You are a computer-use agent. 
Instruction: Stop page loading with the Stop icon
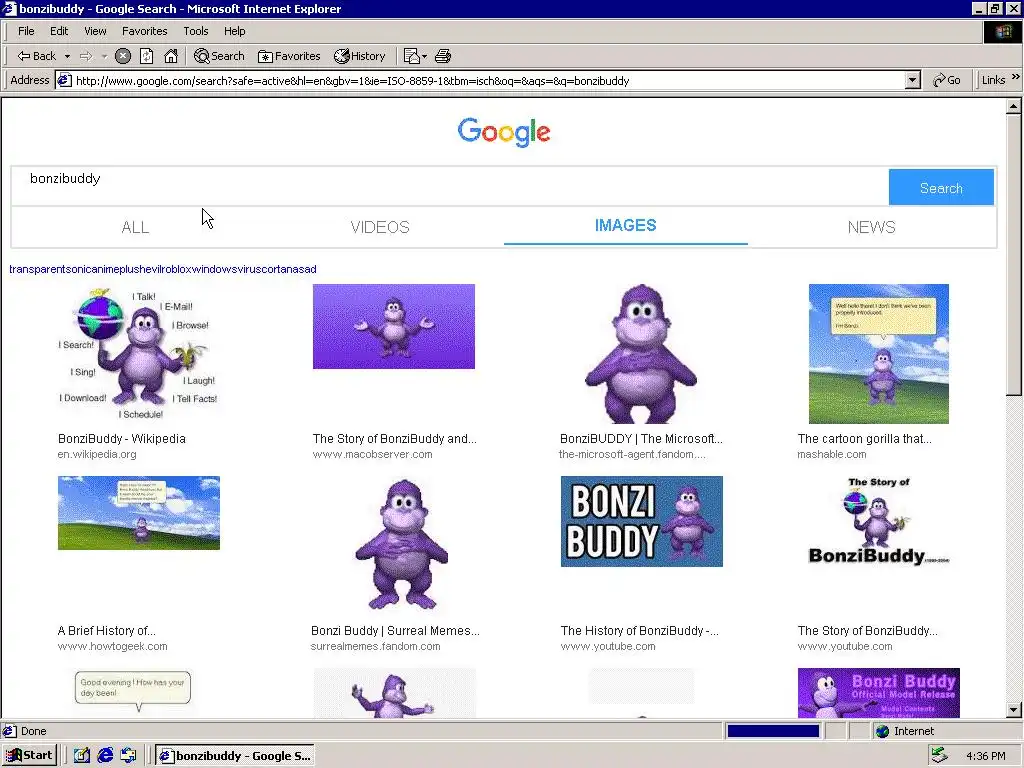coord(123,56)
